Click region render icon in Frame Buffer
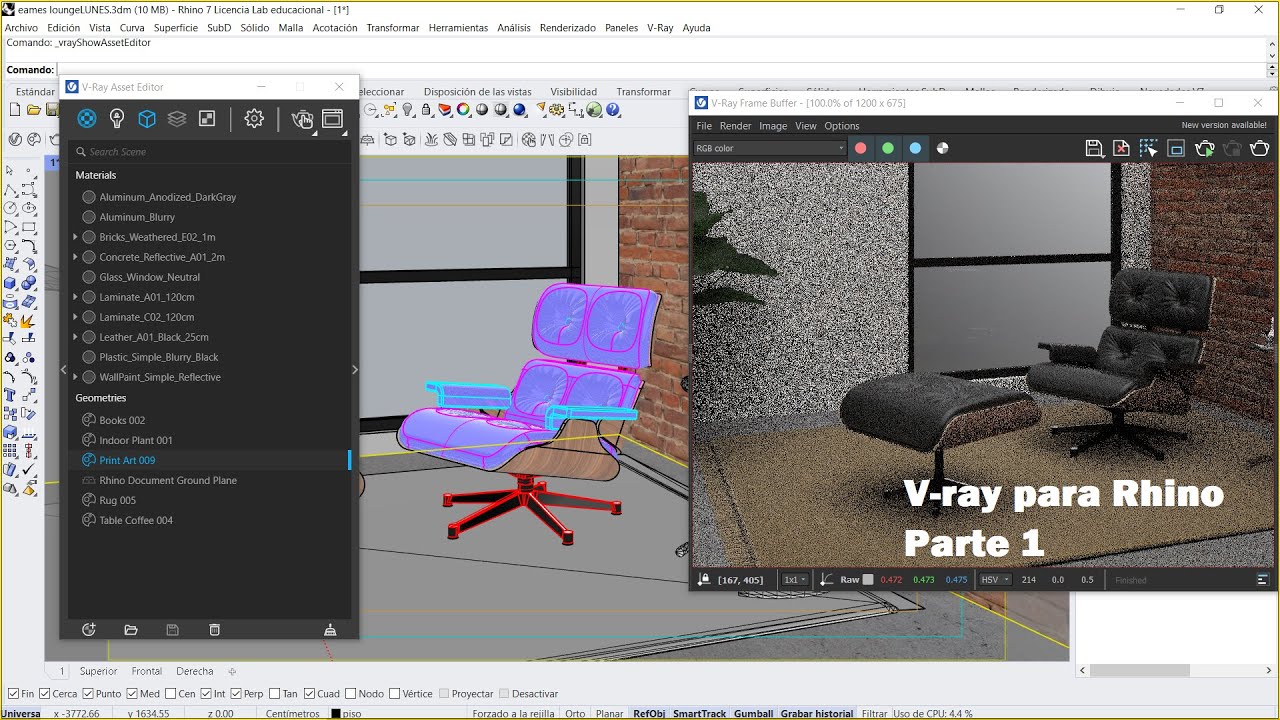The height and width of the screenshot is (720, 1280). (1176, 148)
